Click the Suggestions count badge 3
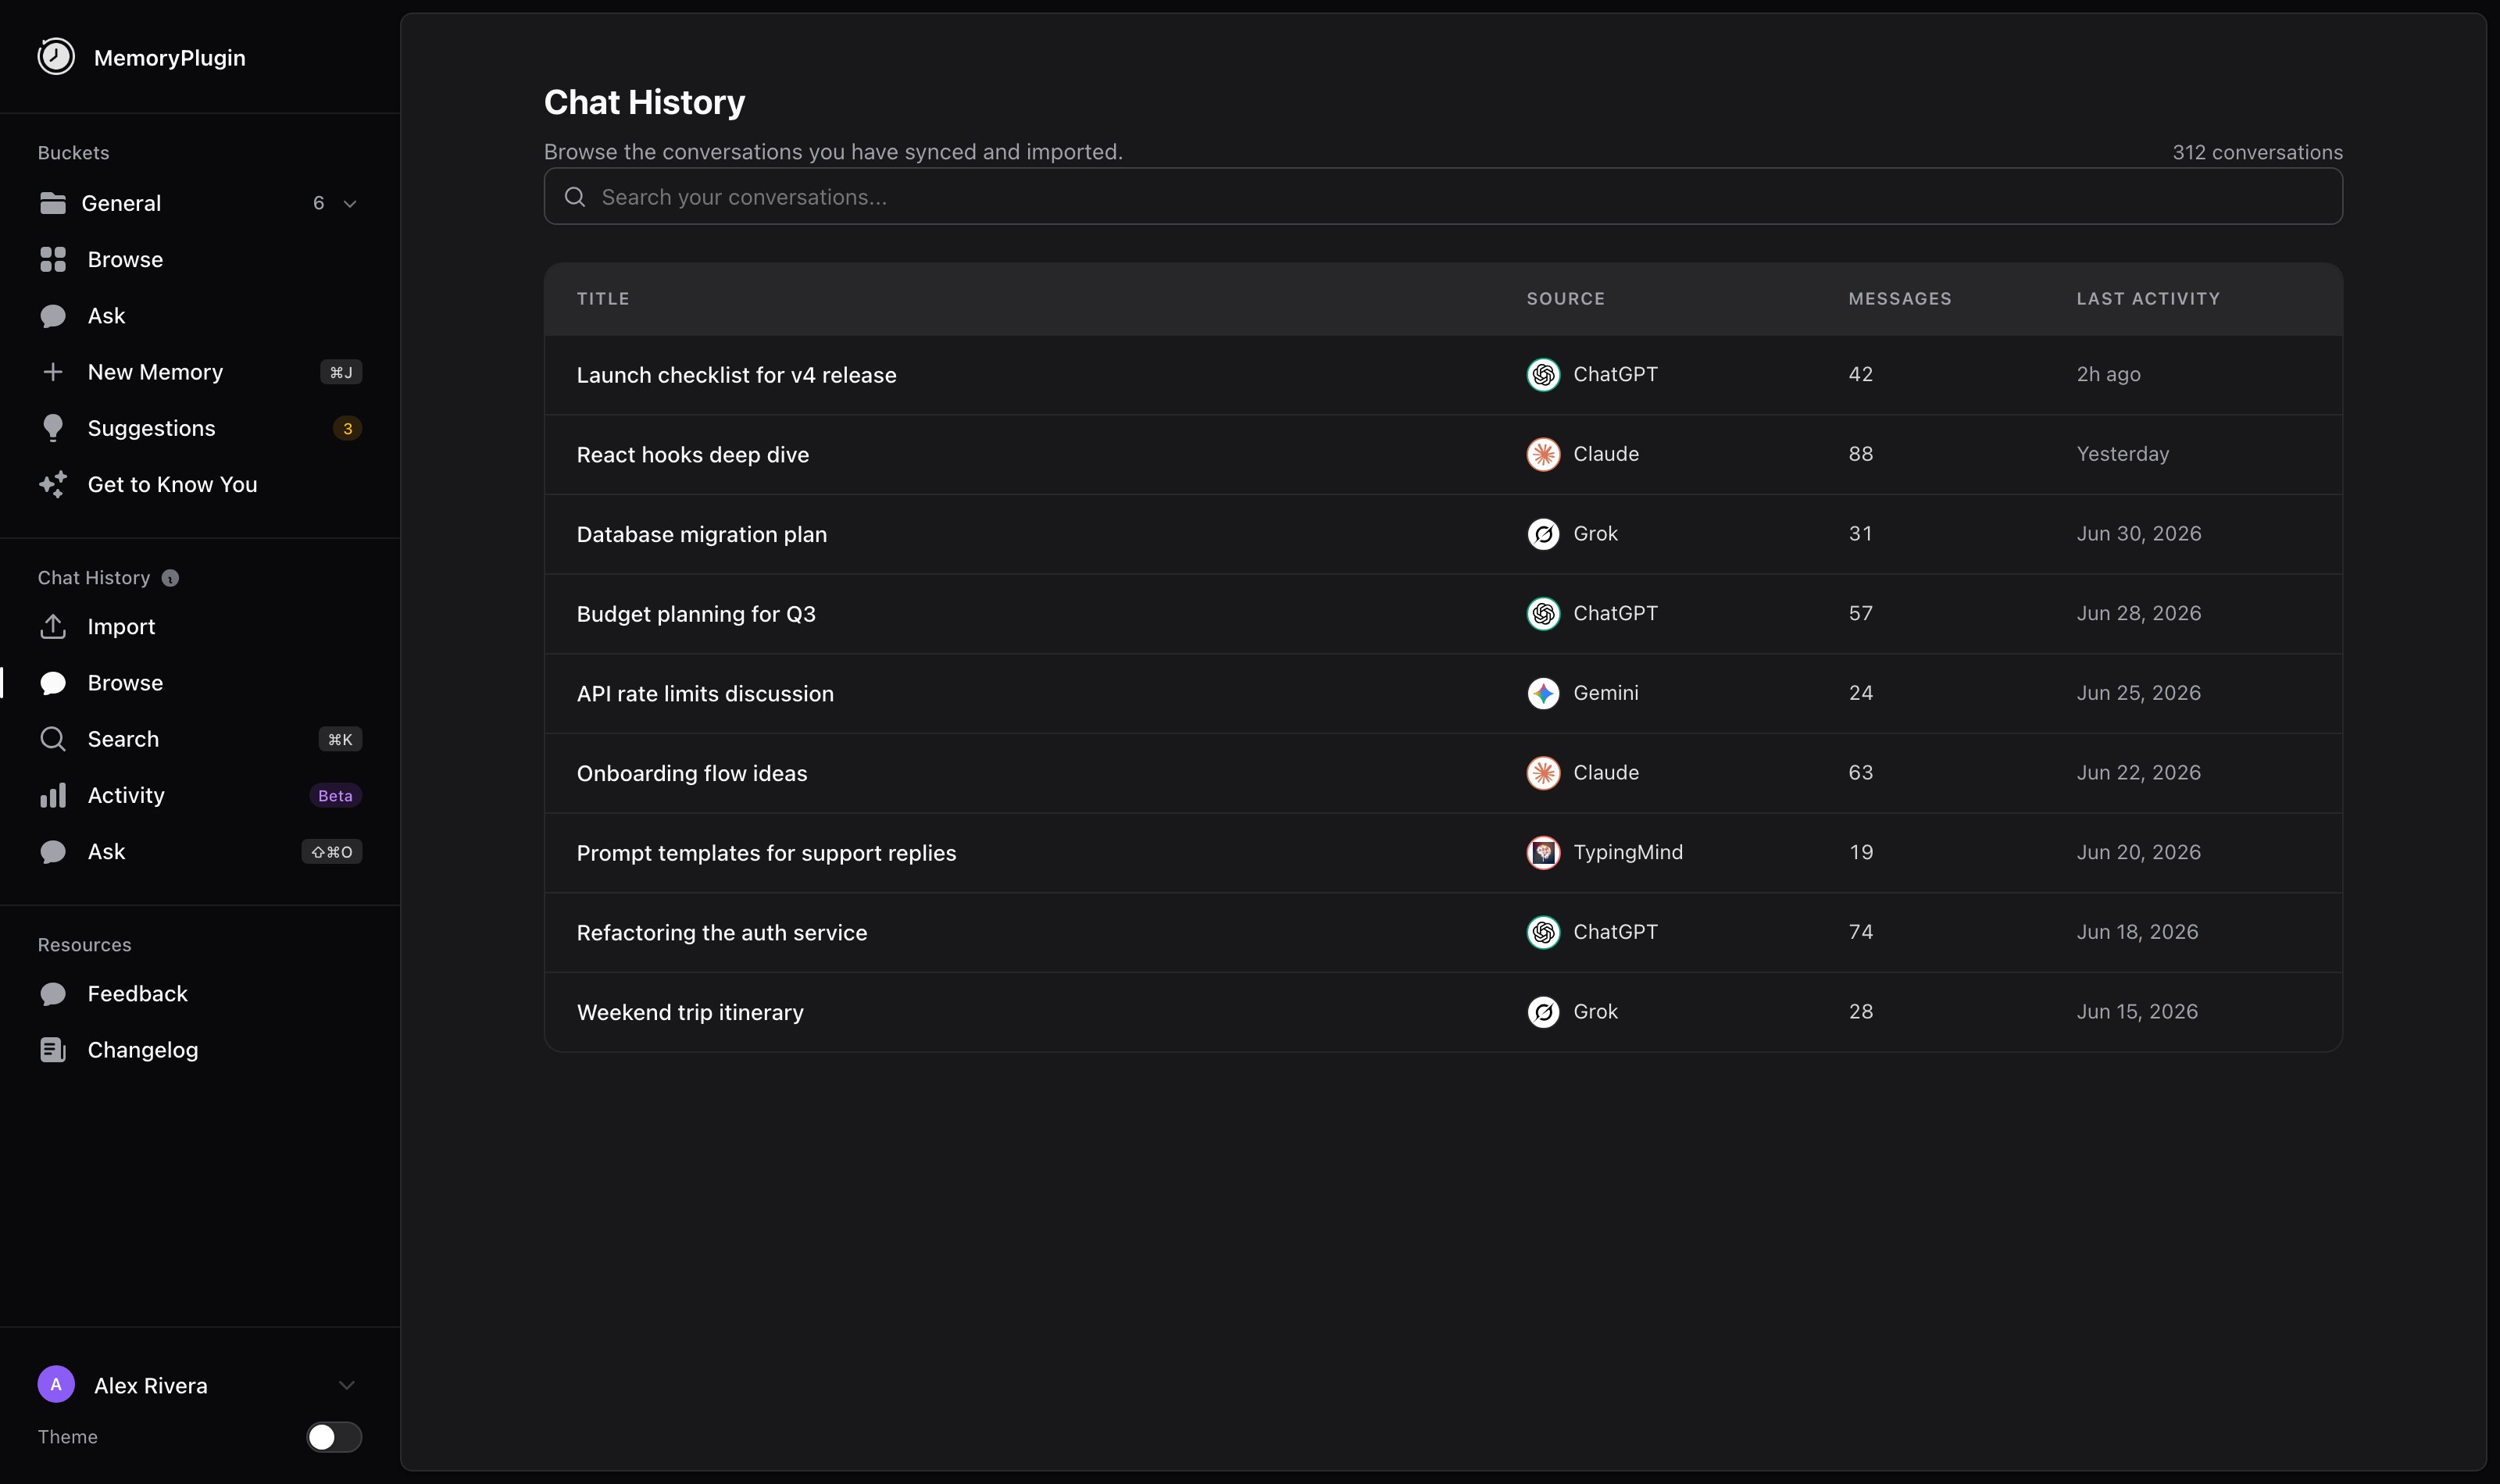This screenshot has height=1484, width=2500. (x=347, y=429)
